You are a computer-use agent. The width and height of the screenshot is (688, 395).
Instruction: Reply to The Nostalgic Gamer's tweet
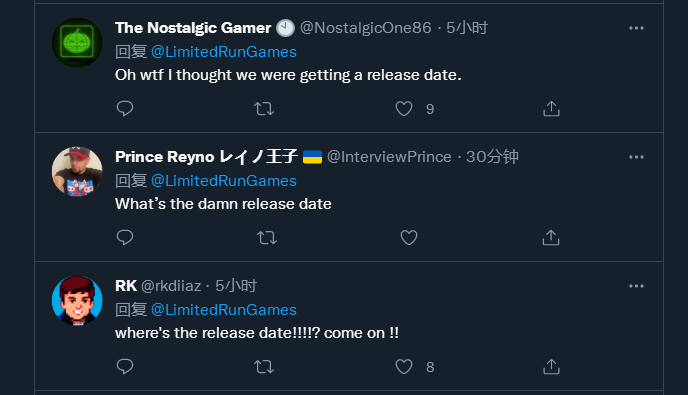[x=125, y=108]
